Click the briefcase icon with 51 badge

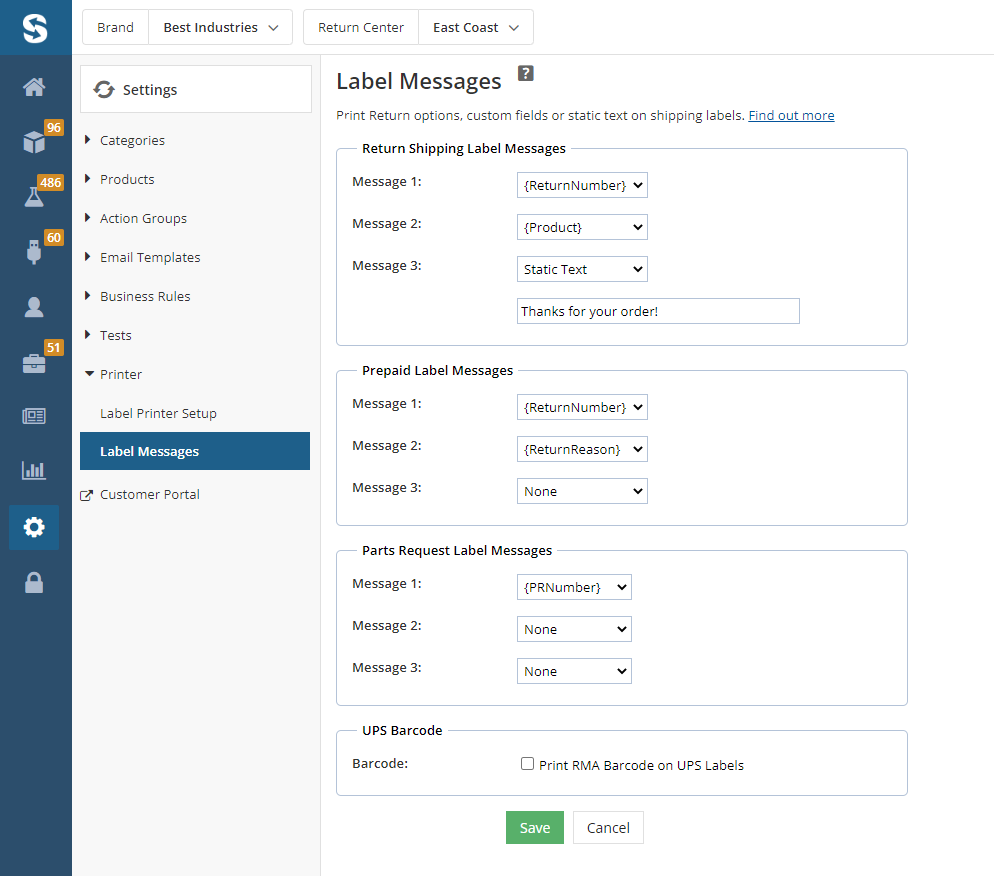[34, 362]
